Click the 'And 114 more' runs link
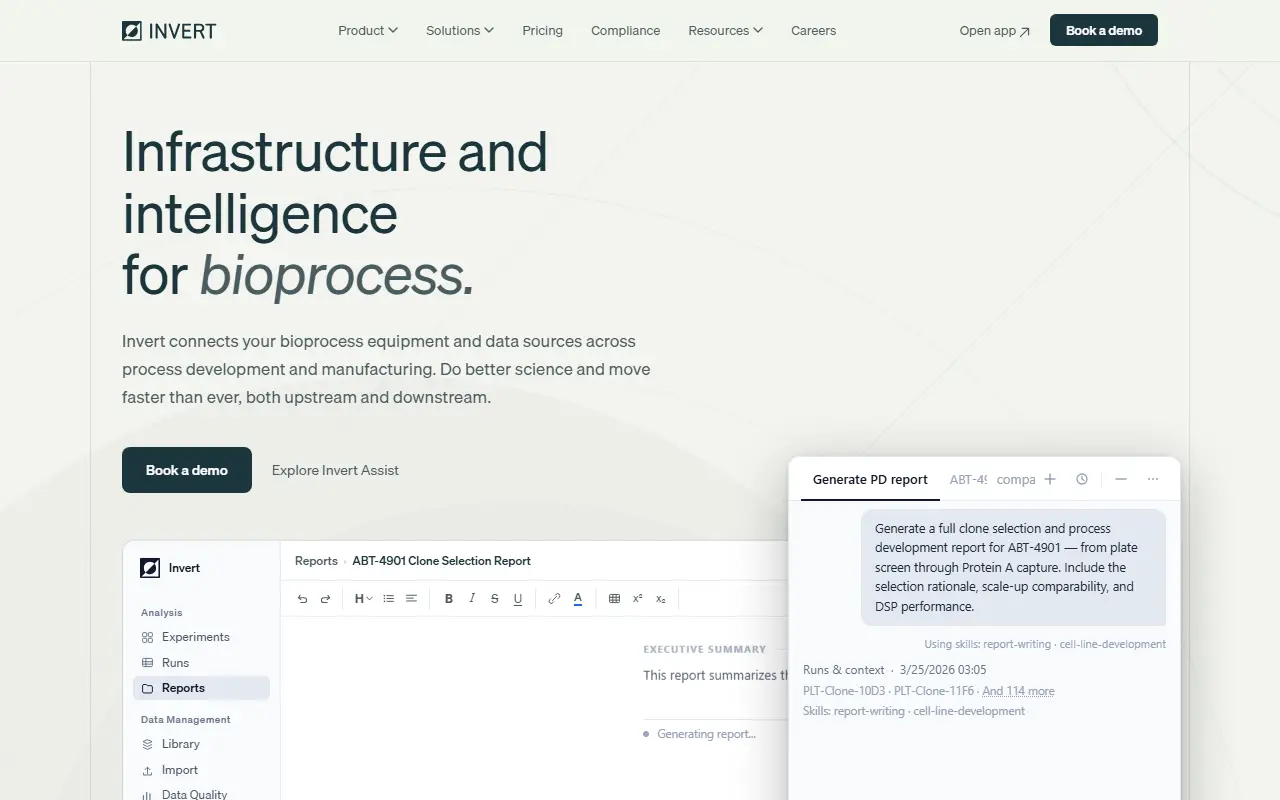Screen dimensions: 1280x800 tap(1018, 691)
